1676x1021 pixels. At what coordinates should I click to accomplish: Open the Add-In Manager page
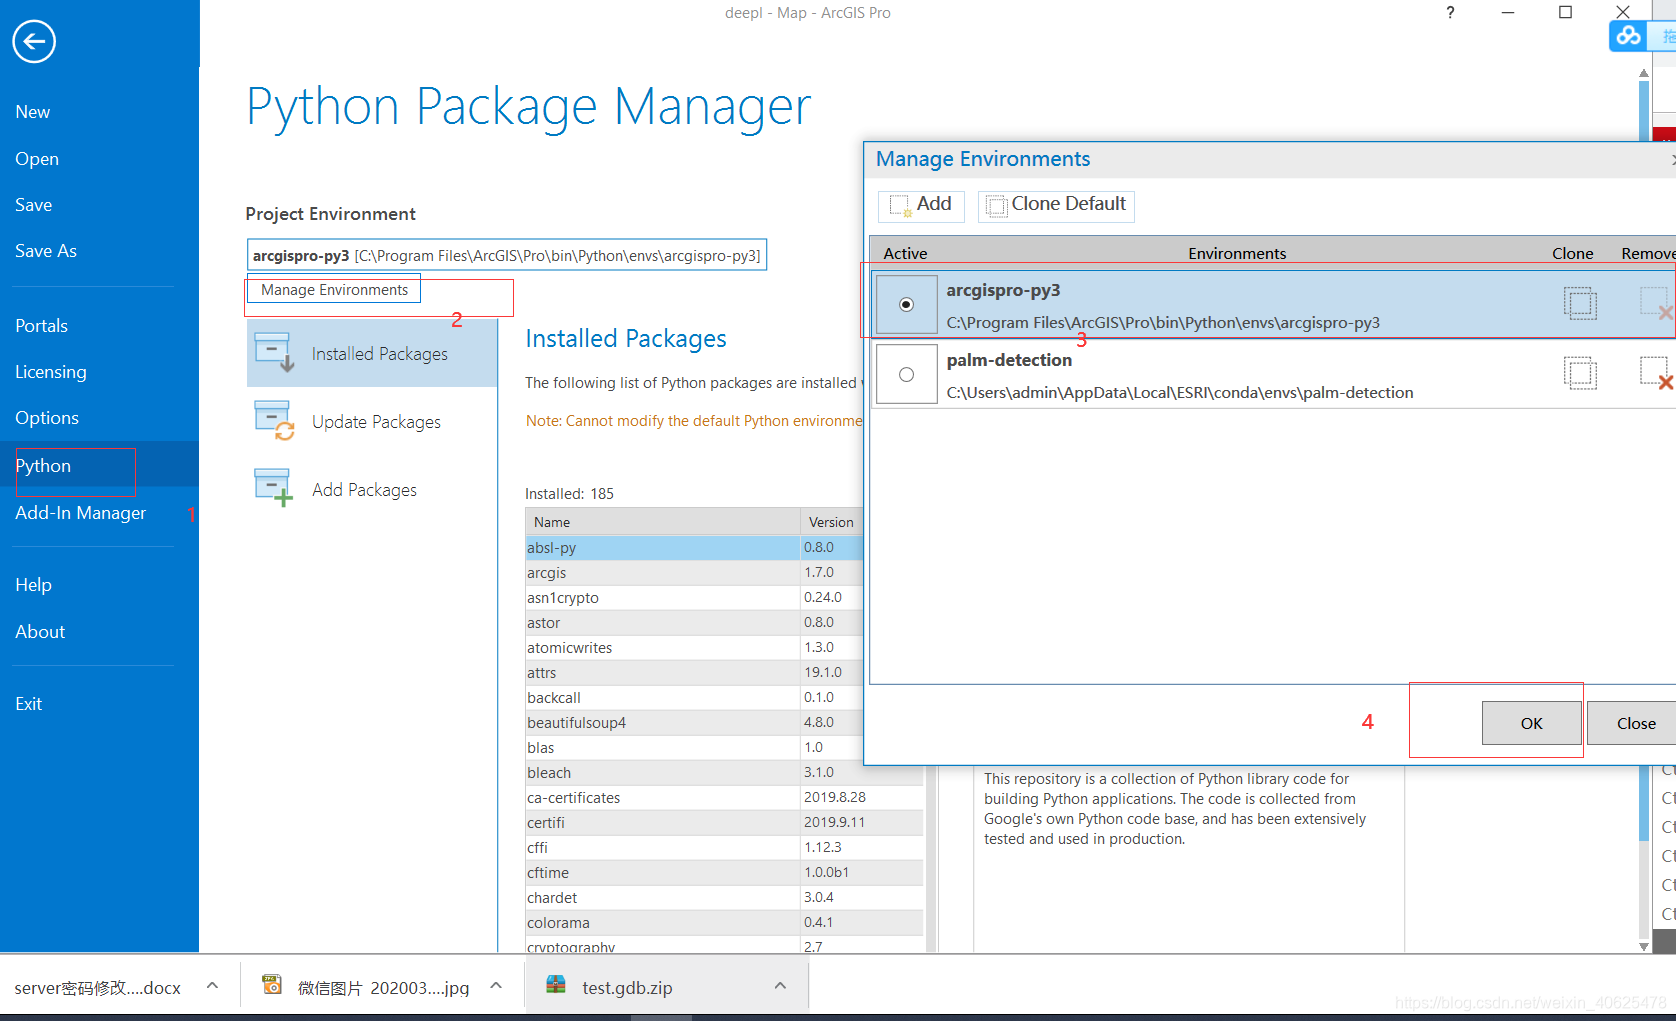[81, 513]
